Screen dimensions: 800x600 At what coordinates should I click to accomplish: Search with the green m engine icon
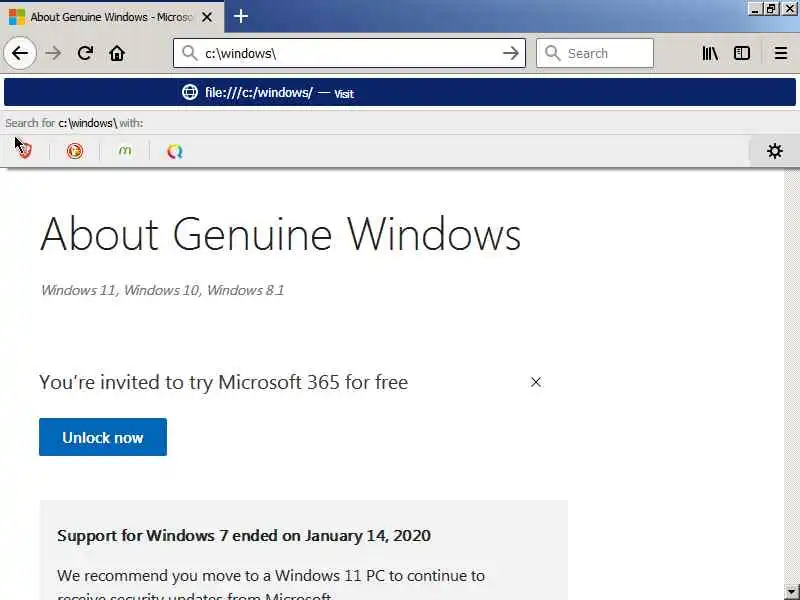coord(125,151)
